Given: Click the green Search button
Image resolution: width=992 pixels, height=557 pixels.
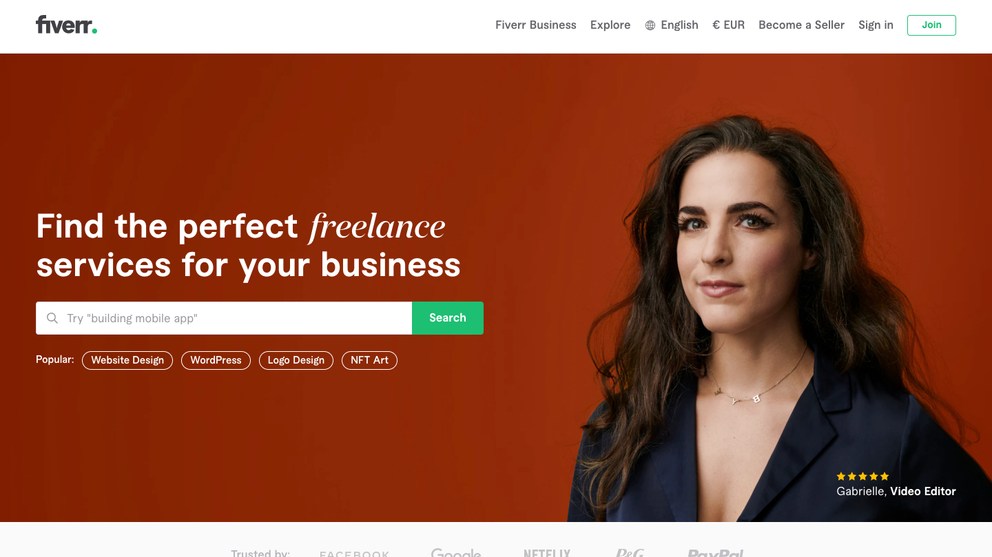Looking at the screenshot, I should pos(447,318).
